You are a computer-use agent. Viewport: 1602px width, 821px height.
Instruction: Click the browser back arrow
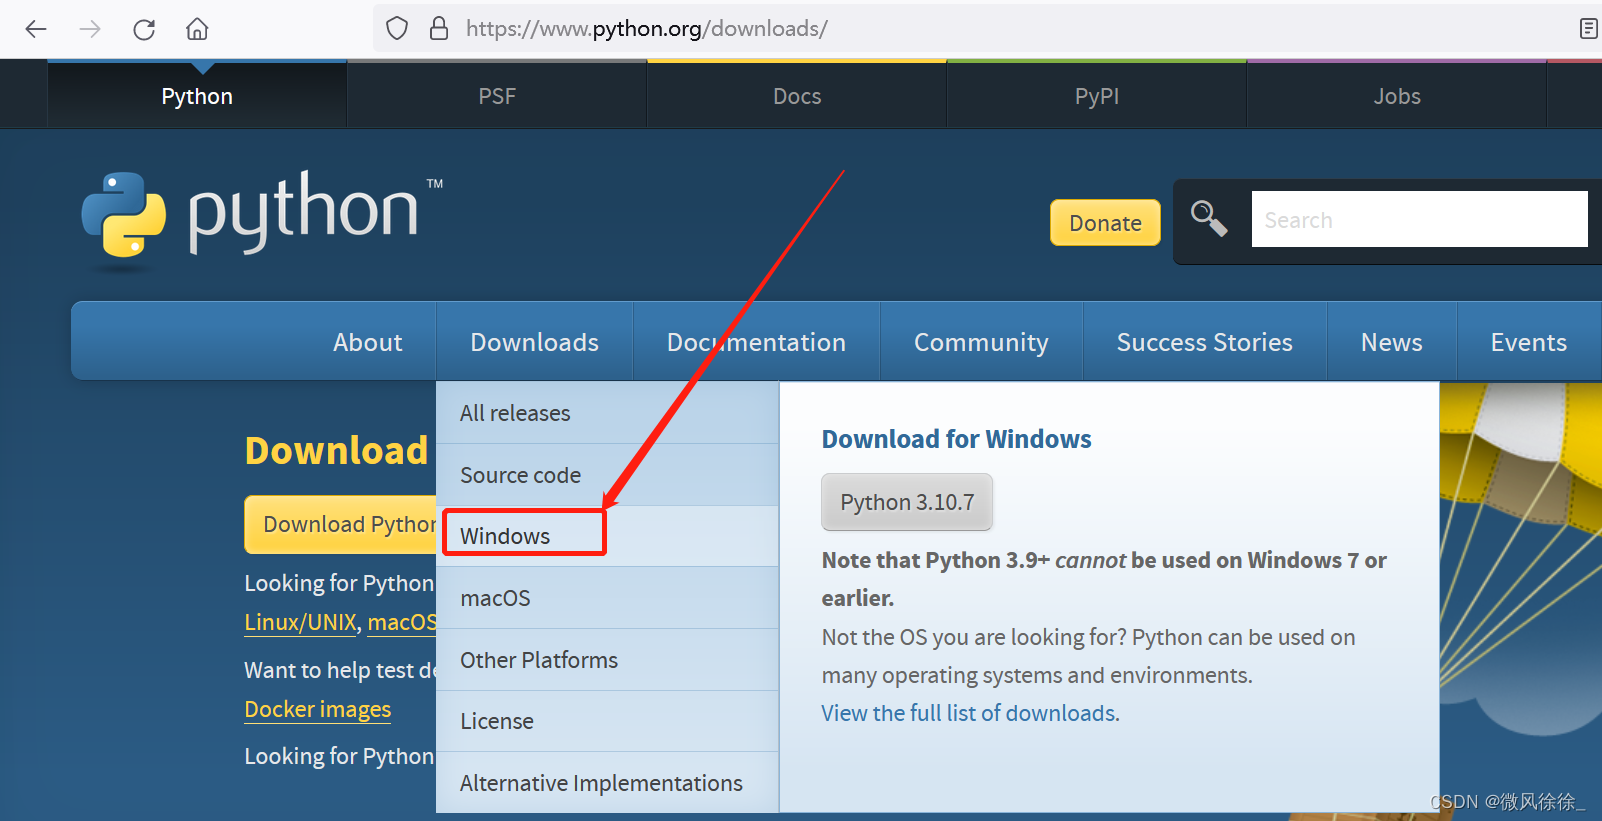[36, 29]
